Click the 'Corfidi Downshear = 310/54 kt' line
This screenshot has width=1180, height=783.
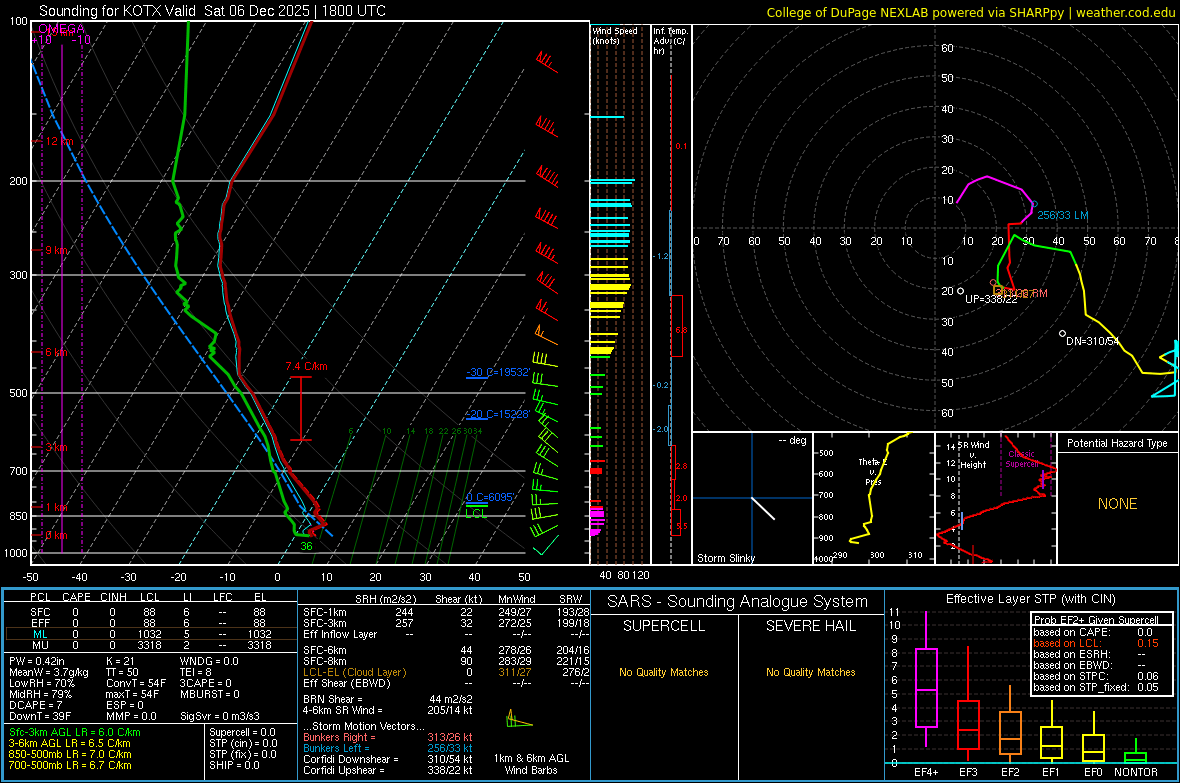click(388, 759)
